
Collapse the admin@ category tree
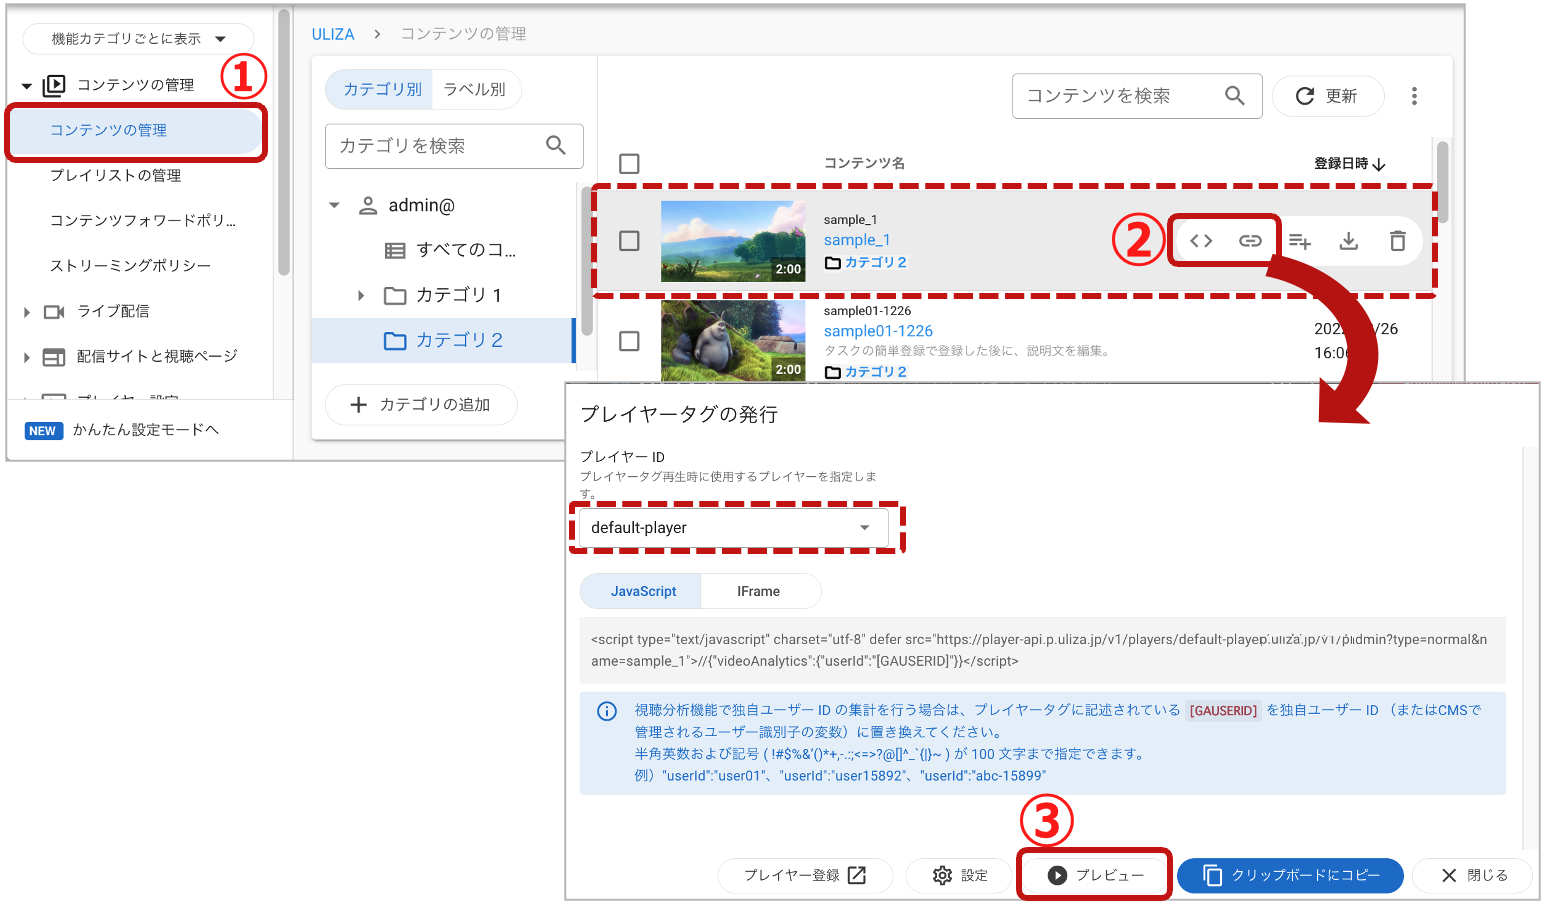tap(334, 205)
